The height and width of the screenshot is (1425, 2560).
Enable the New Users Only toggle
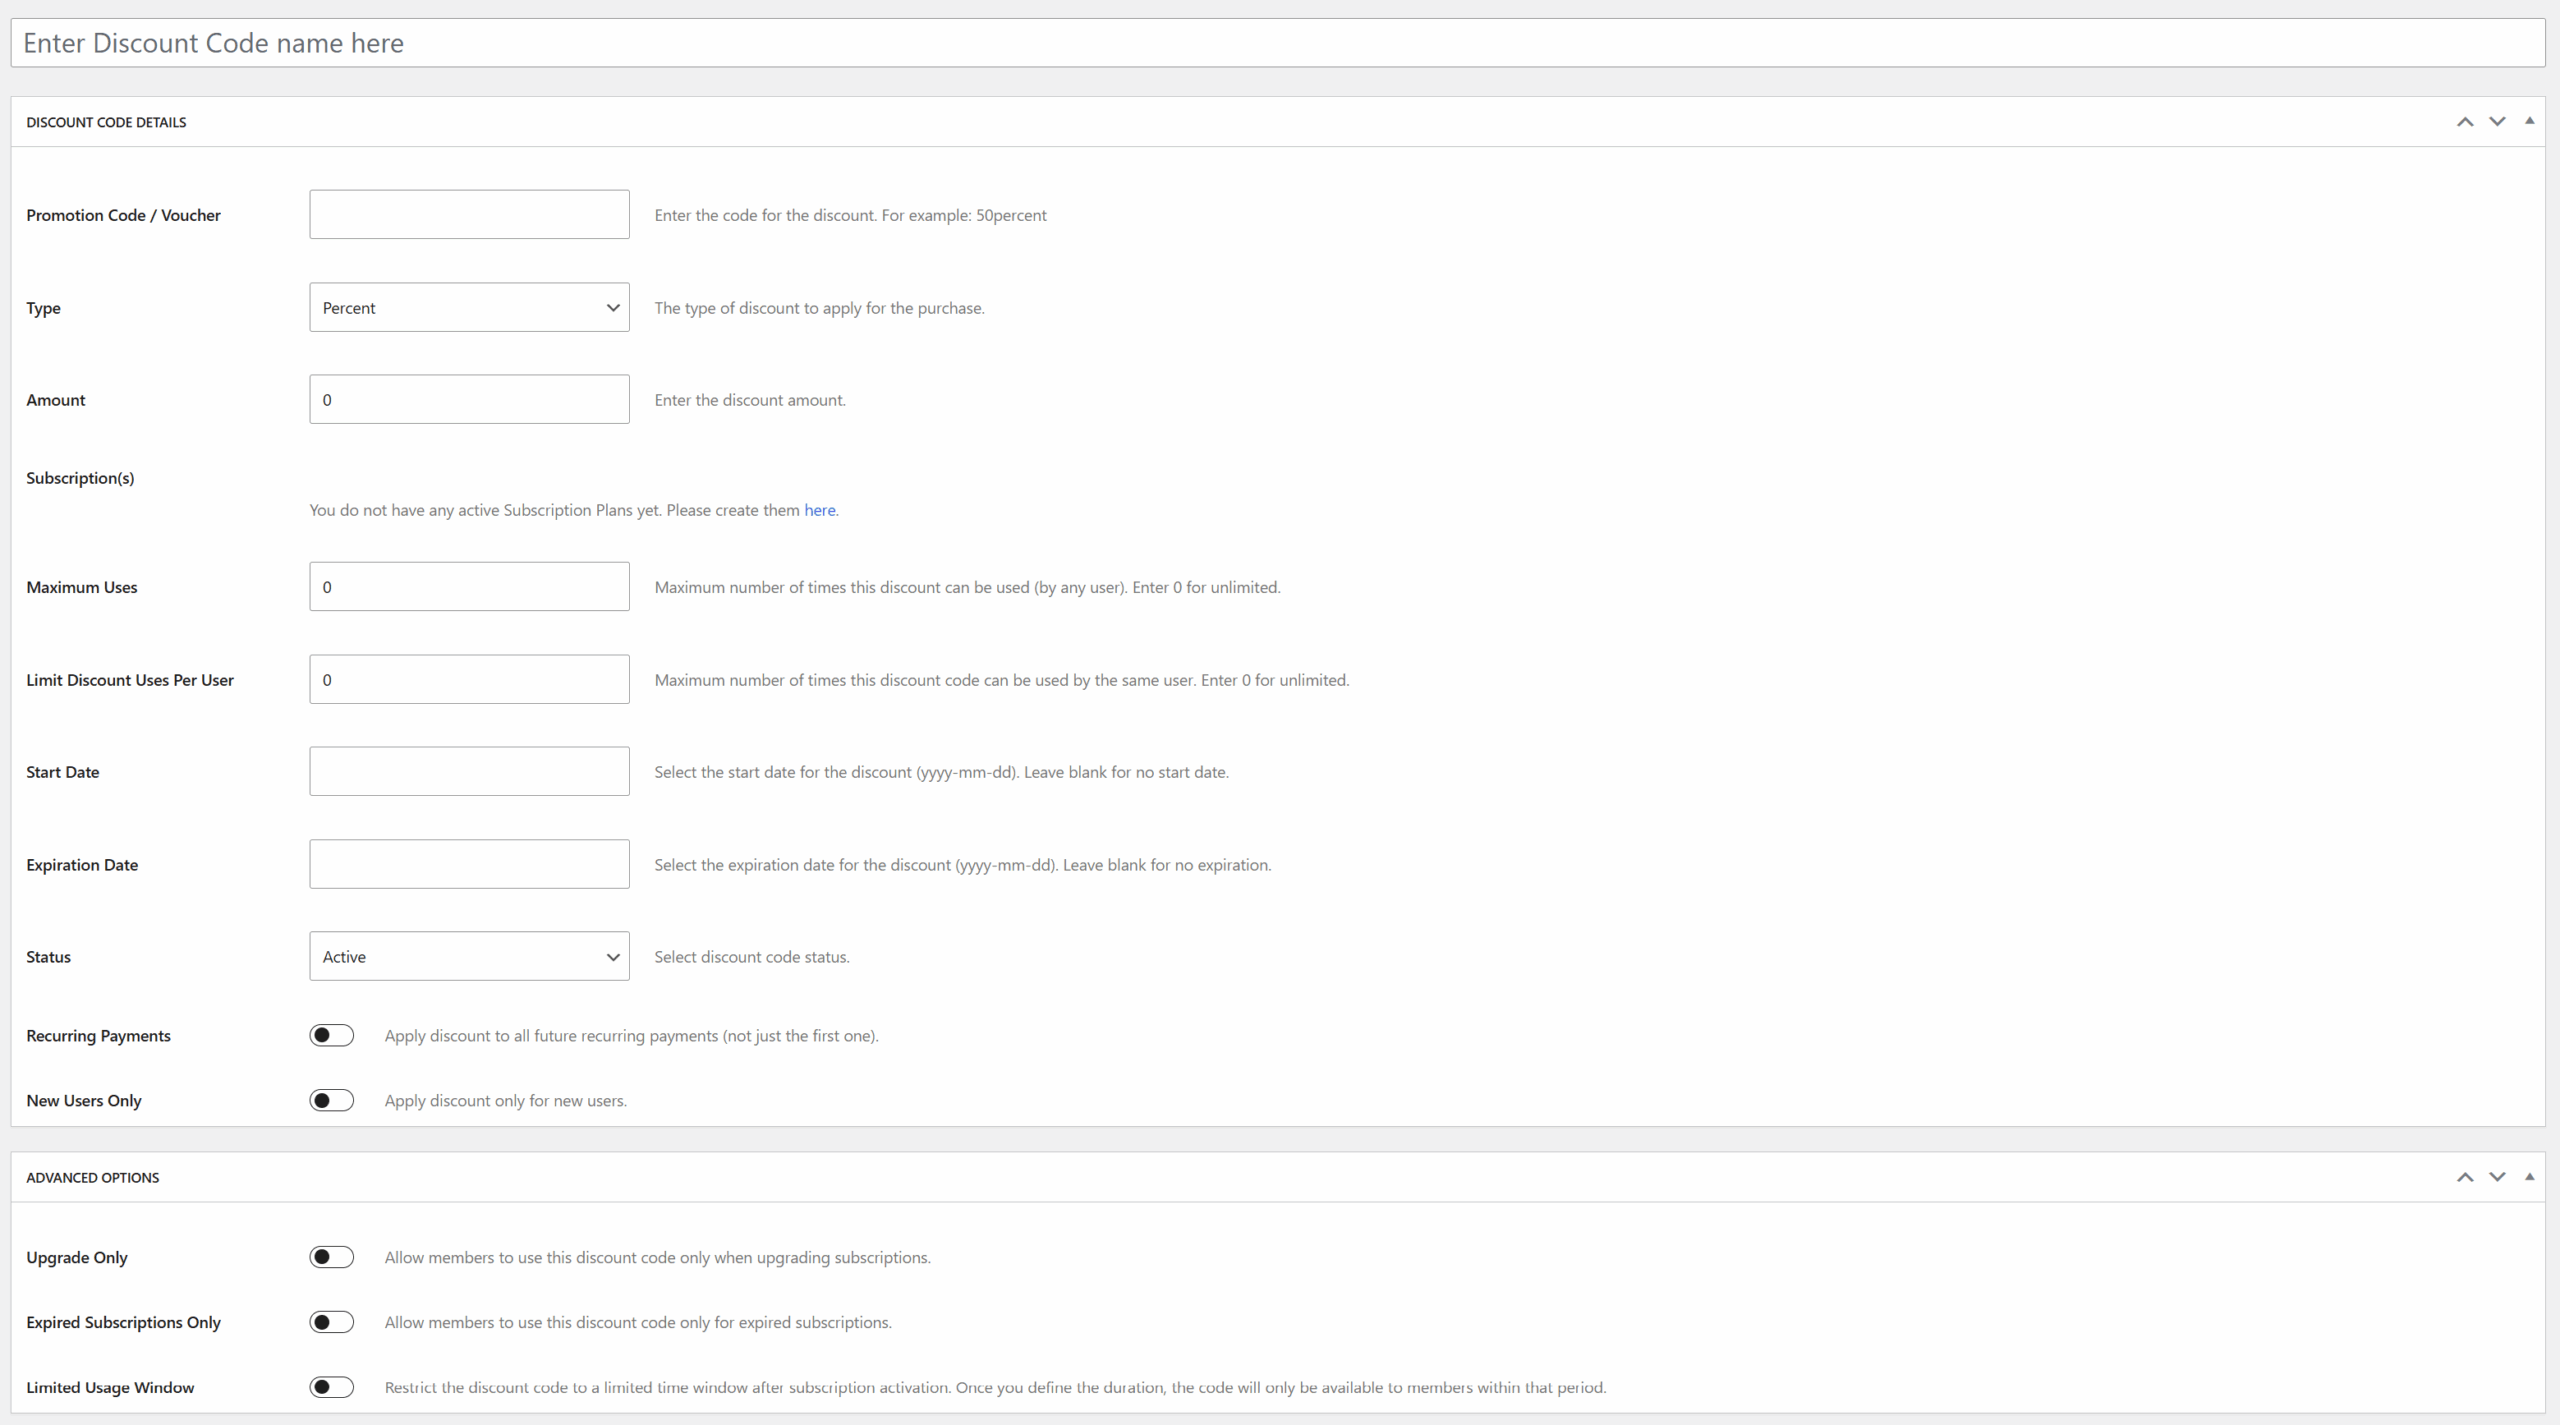coord(331,1100)
